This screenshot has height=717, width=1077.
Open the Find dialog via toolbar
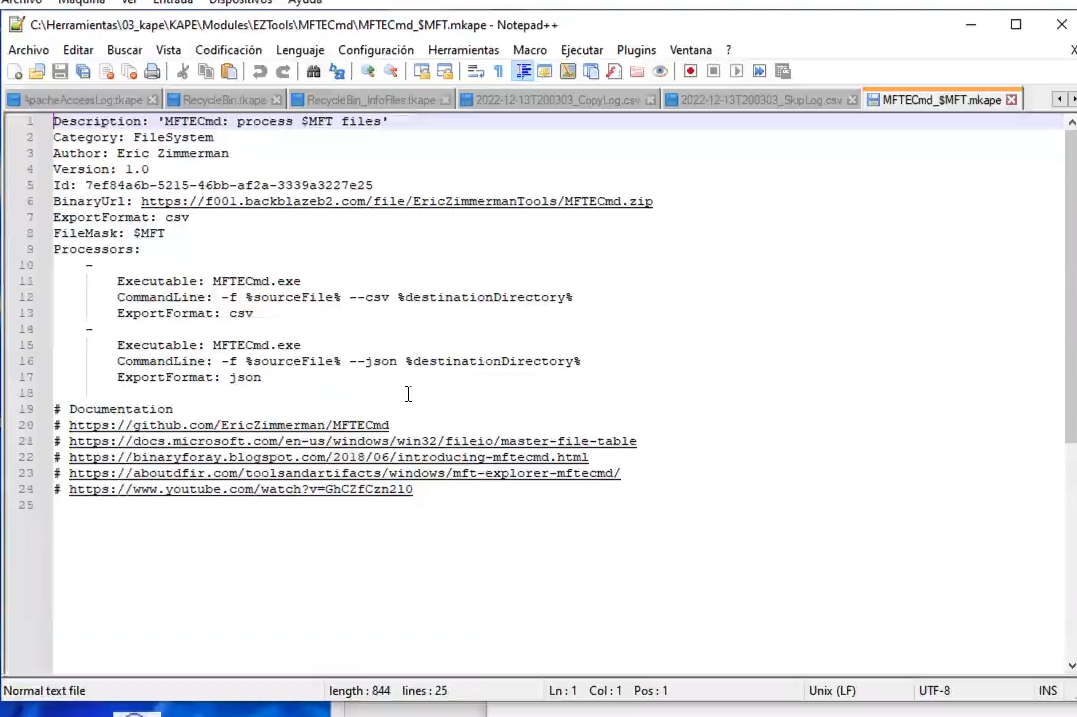tap(311, 71)
